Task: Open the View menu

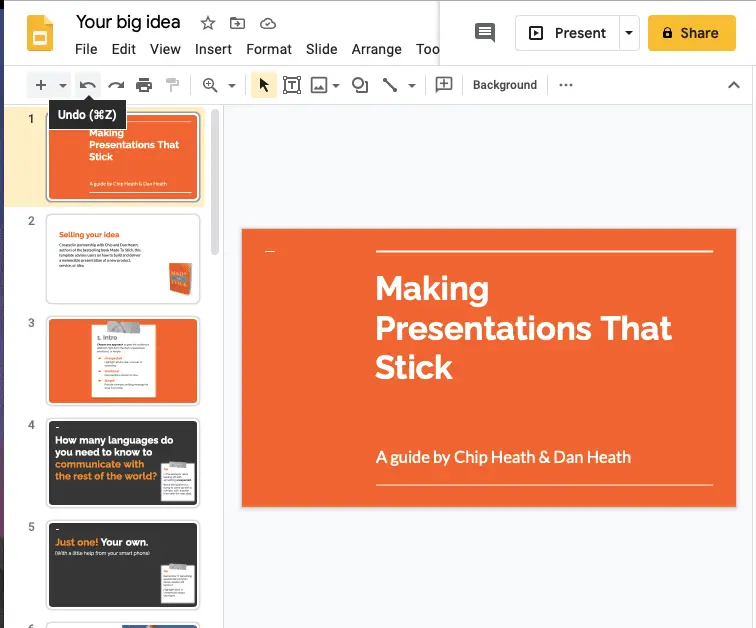Action: coord(165,49)
